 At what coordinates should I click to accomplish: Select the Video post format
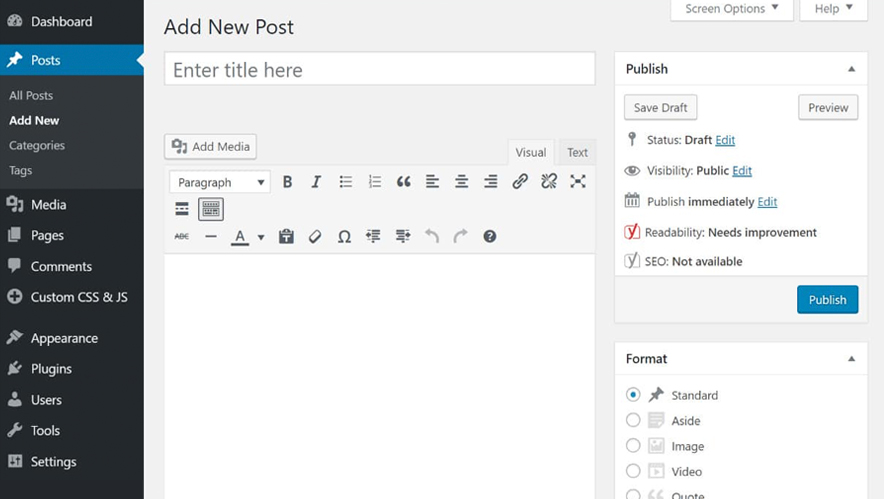click(633, 471)
